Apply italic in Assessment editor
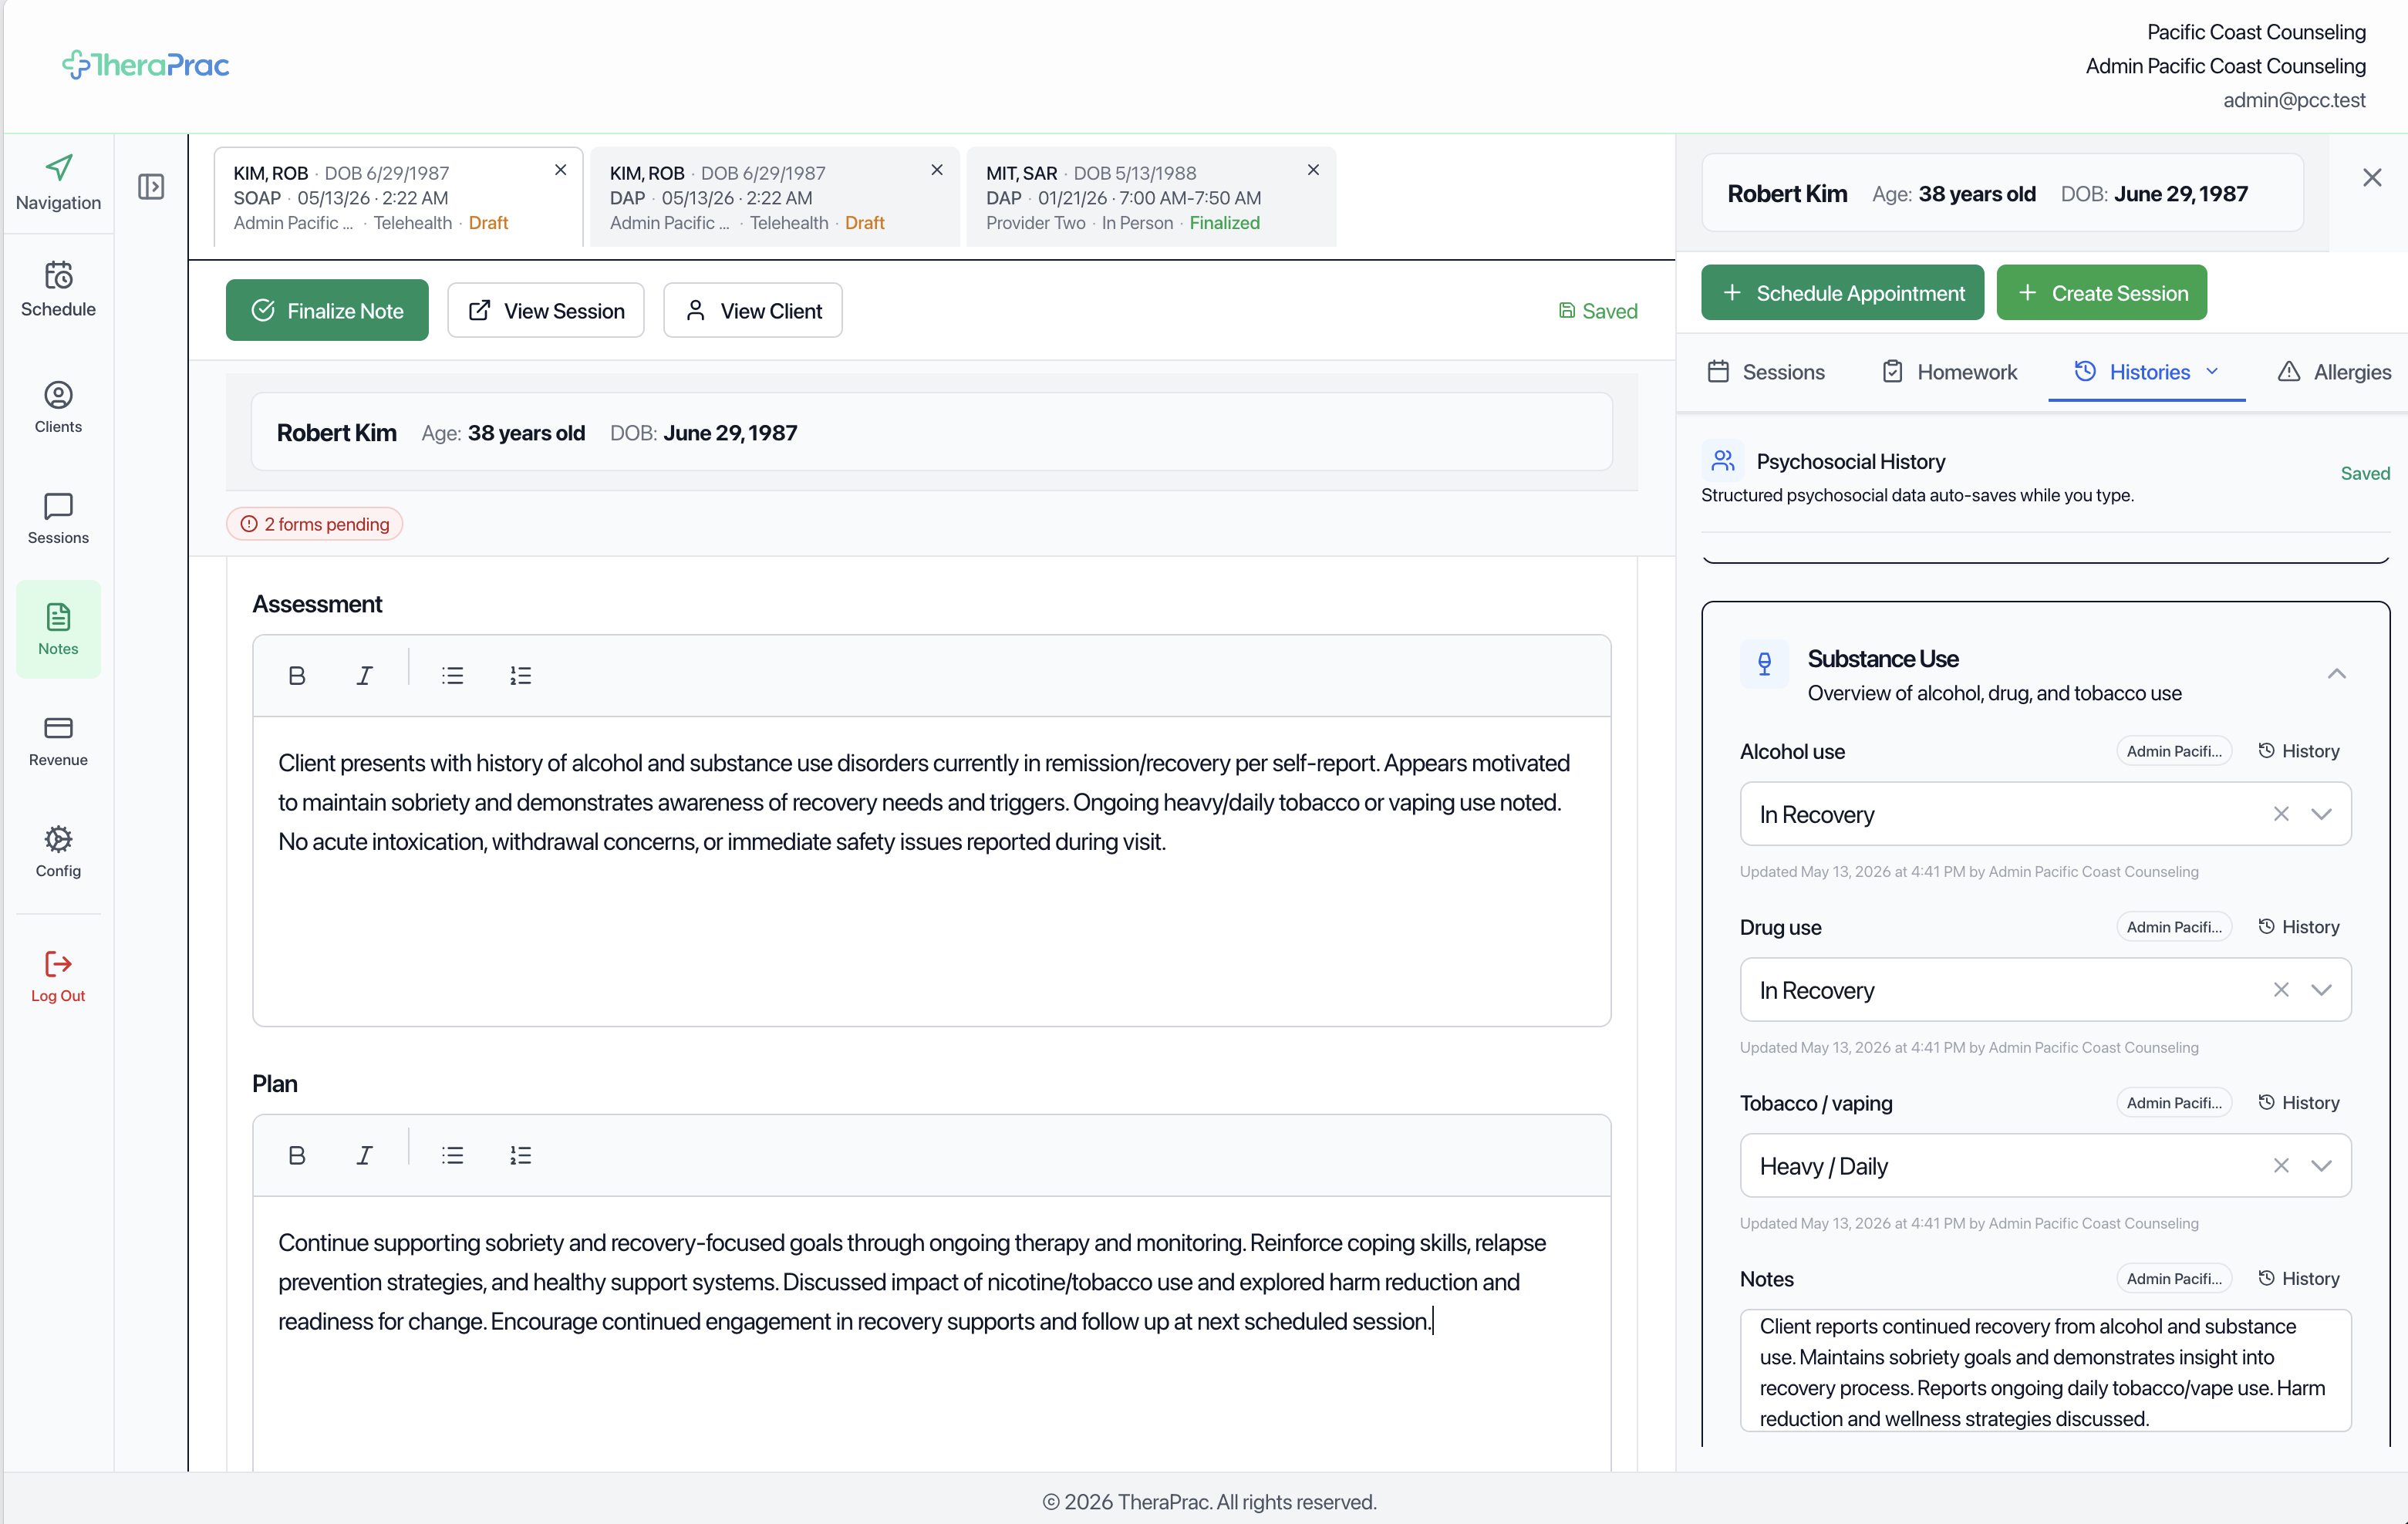This screenshot has width=2408, height=1524. tap(365, 676)
